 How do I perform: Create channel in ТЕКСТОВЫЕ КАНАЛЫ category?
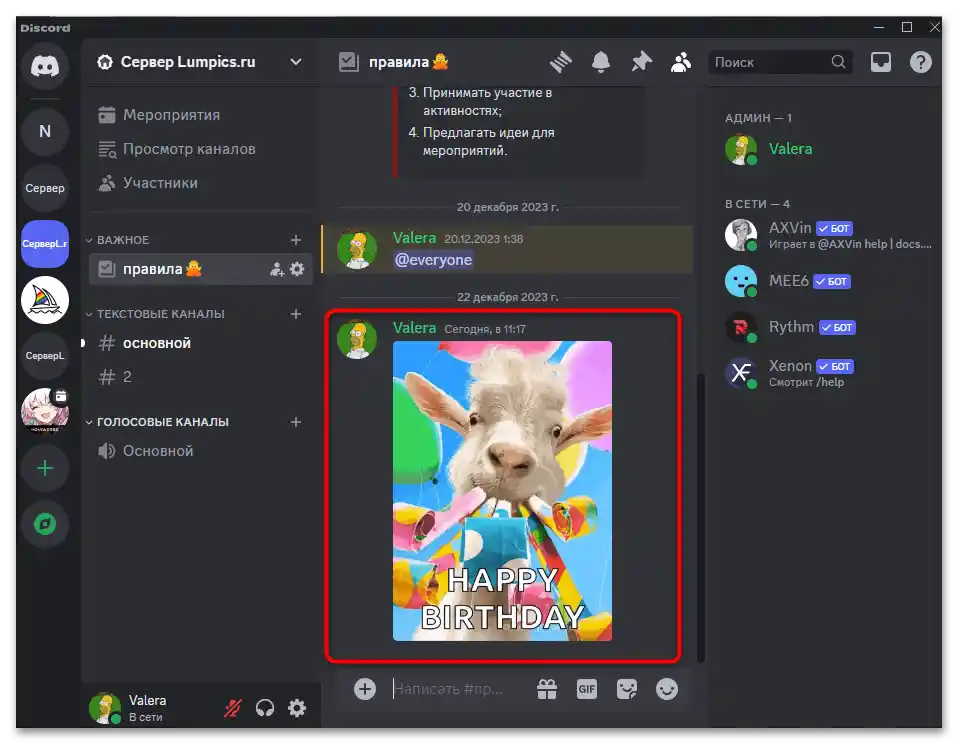(x=296, y=314)
